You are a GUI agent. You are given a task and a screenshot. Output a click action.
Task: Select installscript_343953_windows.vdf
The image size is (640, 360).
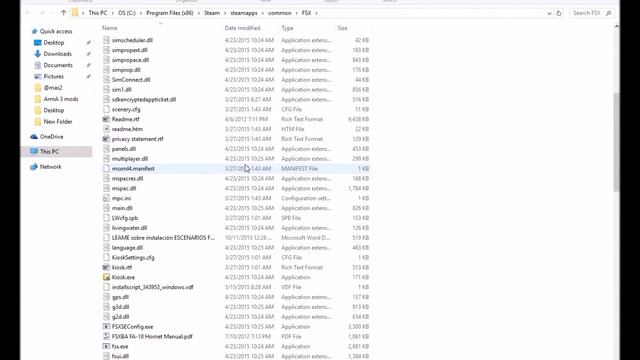pos(153,287)
